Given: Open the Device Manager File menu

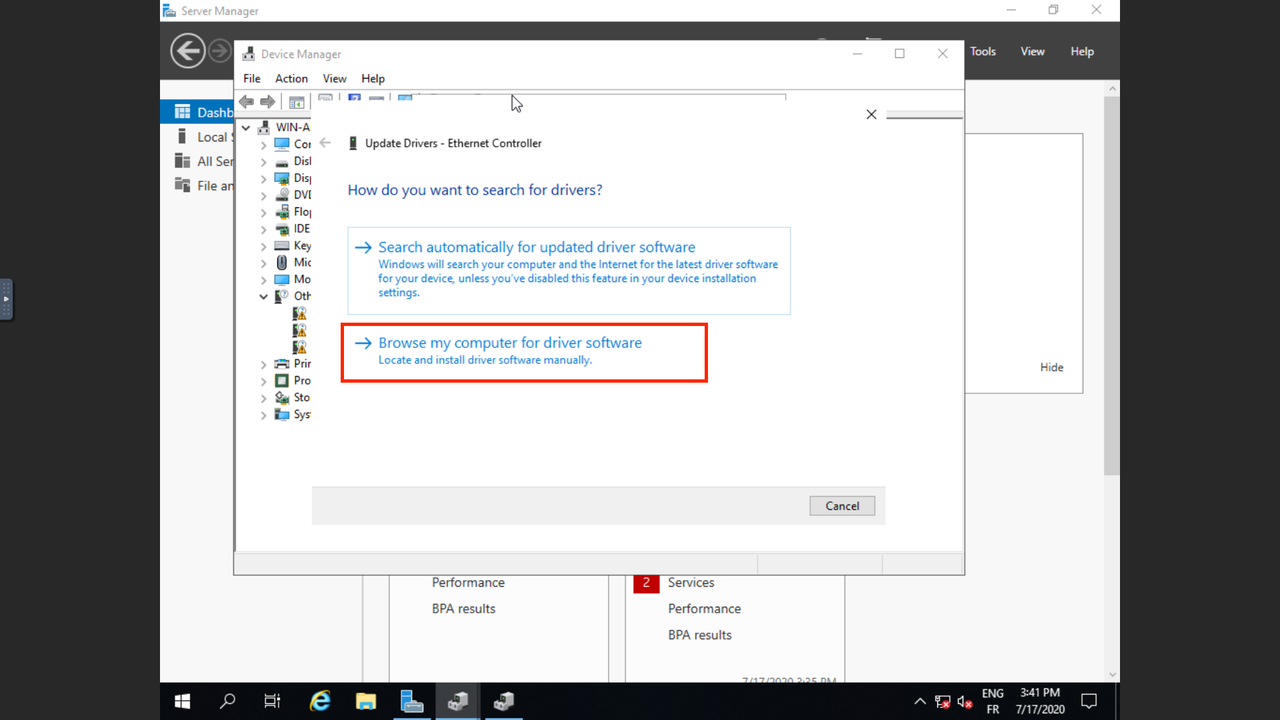Looking at the screenshot, I should click(x=252, y=79).
